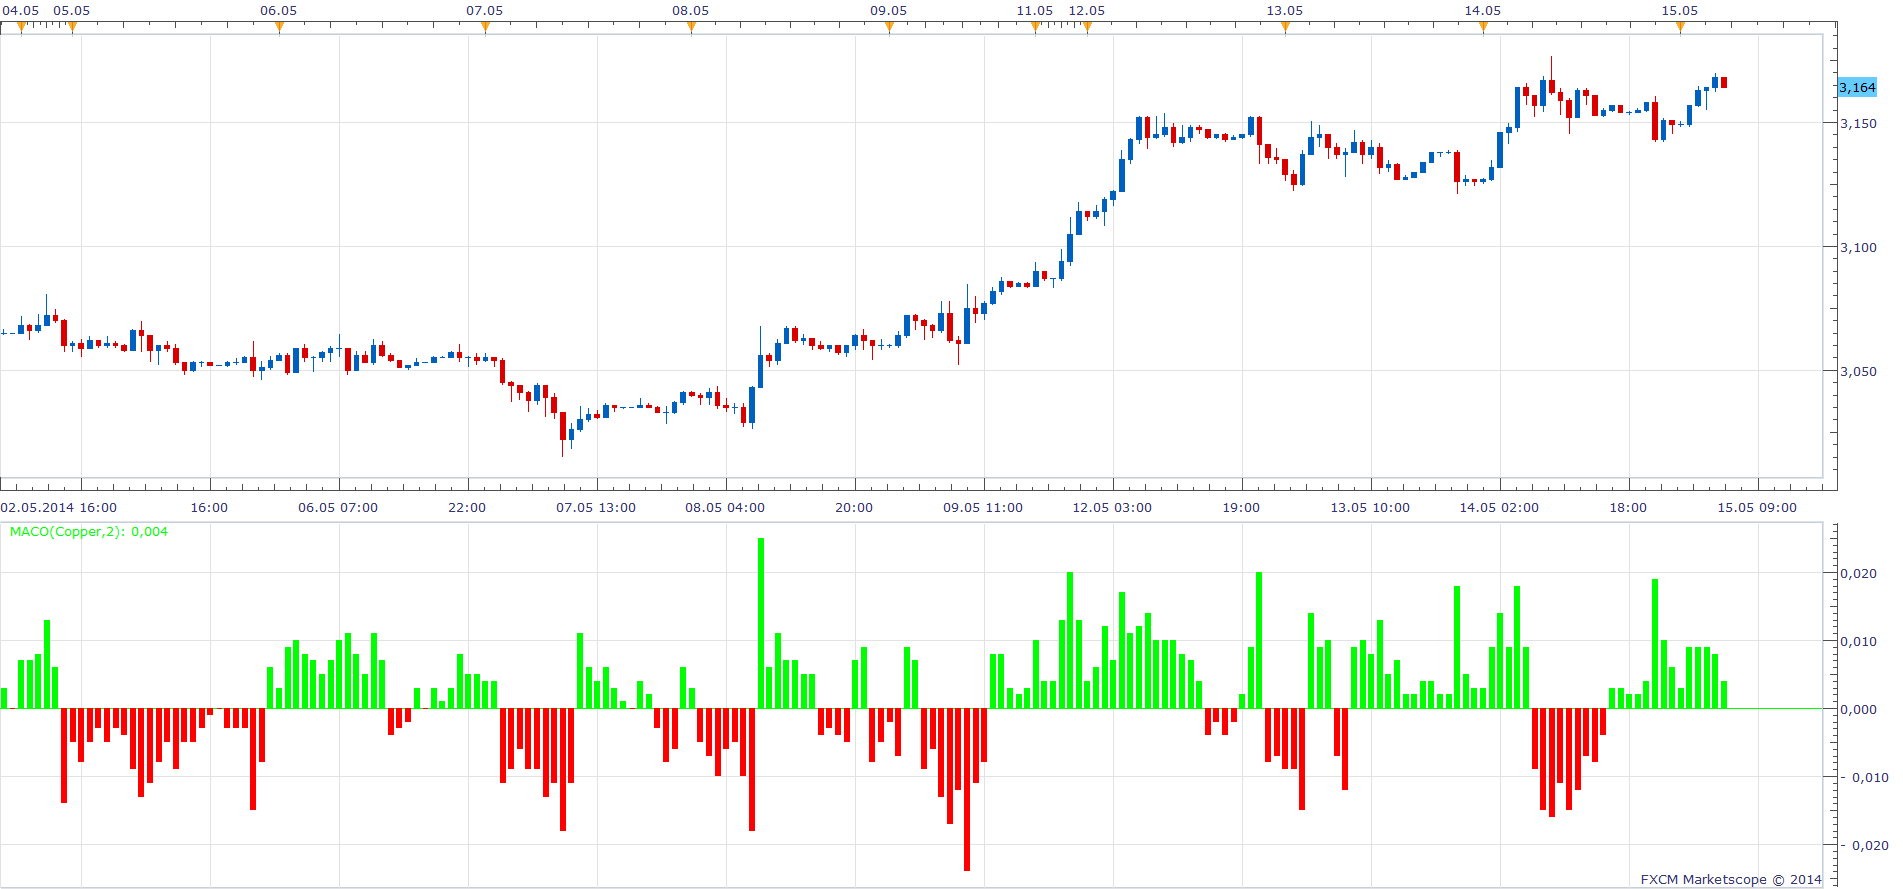Click the 19:00 time axis label
This screenshot has width=1903, height=889.
1241,508
